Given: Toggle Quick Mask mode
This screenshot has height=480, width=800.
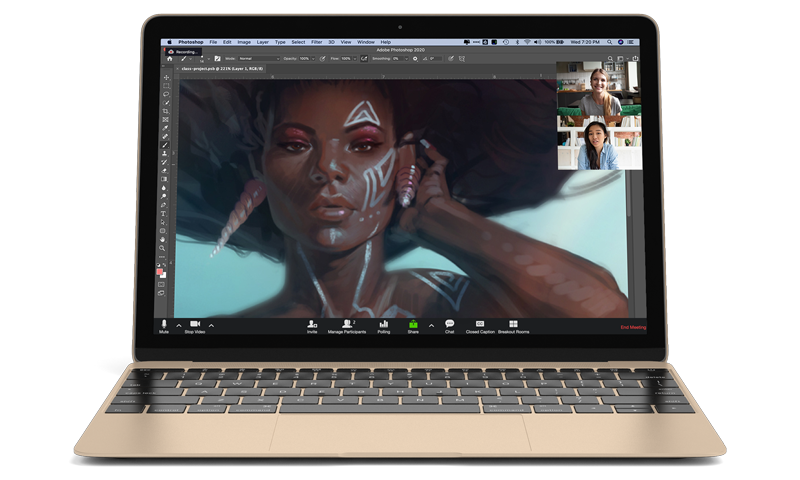Looking at the screenshot, I should tap(162, 285).
